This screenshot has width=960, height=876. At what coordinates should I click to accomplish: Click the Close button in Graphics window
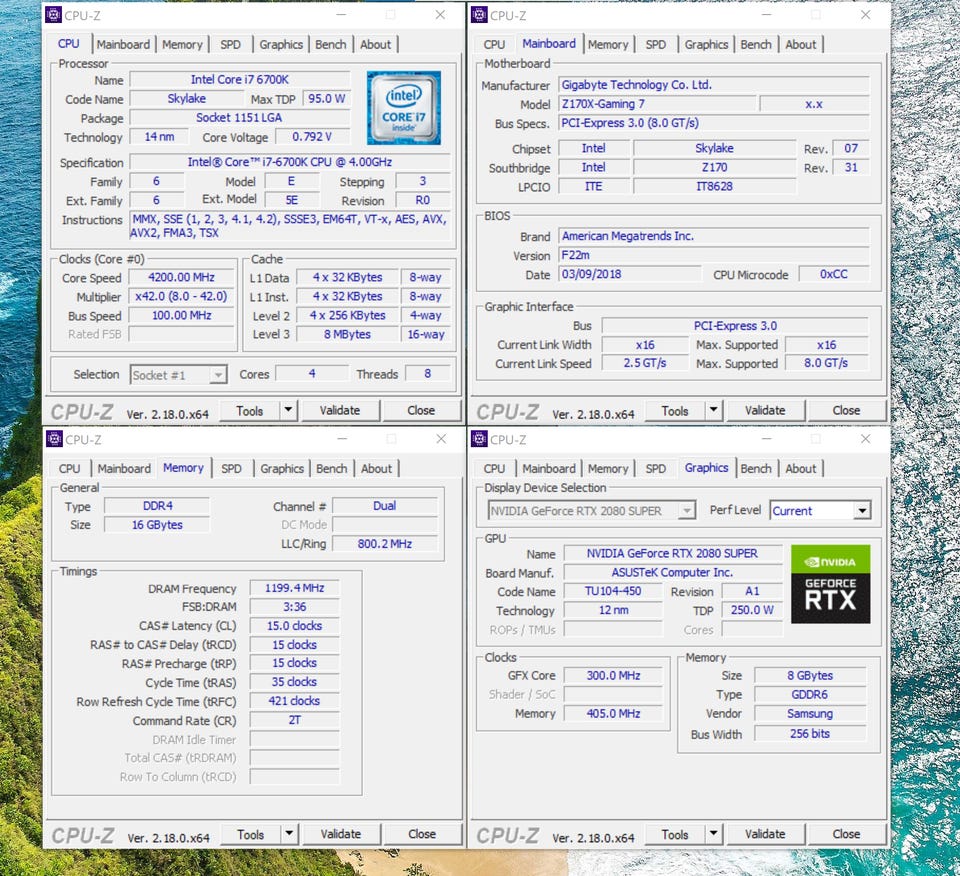tap(846, 834)
